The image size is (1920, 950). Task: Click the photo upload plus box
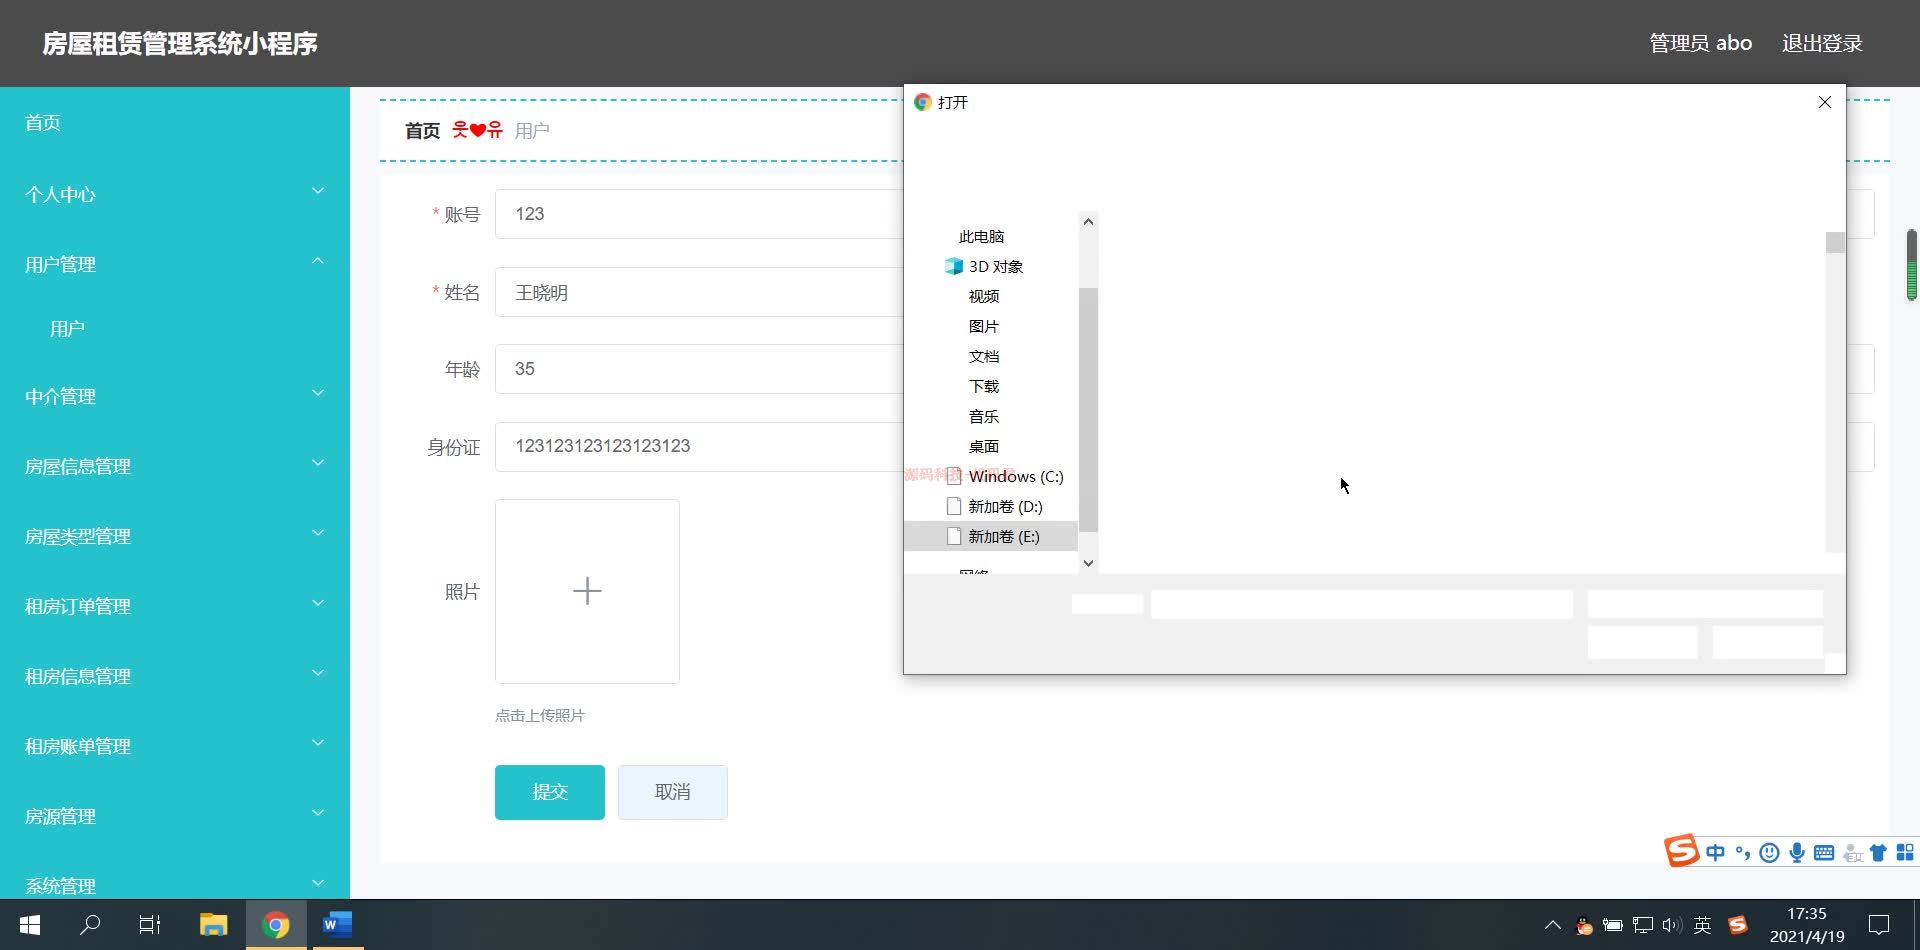(587, 591)
